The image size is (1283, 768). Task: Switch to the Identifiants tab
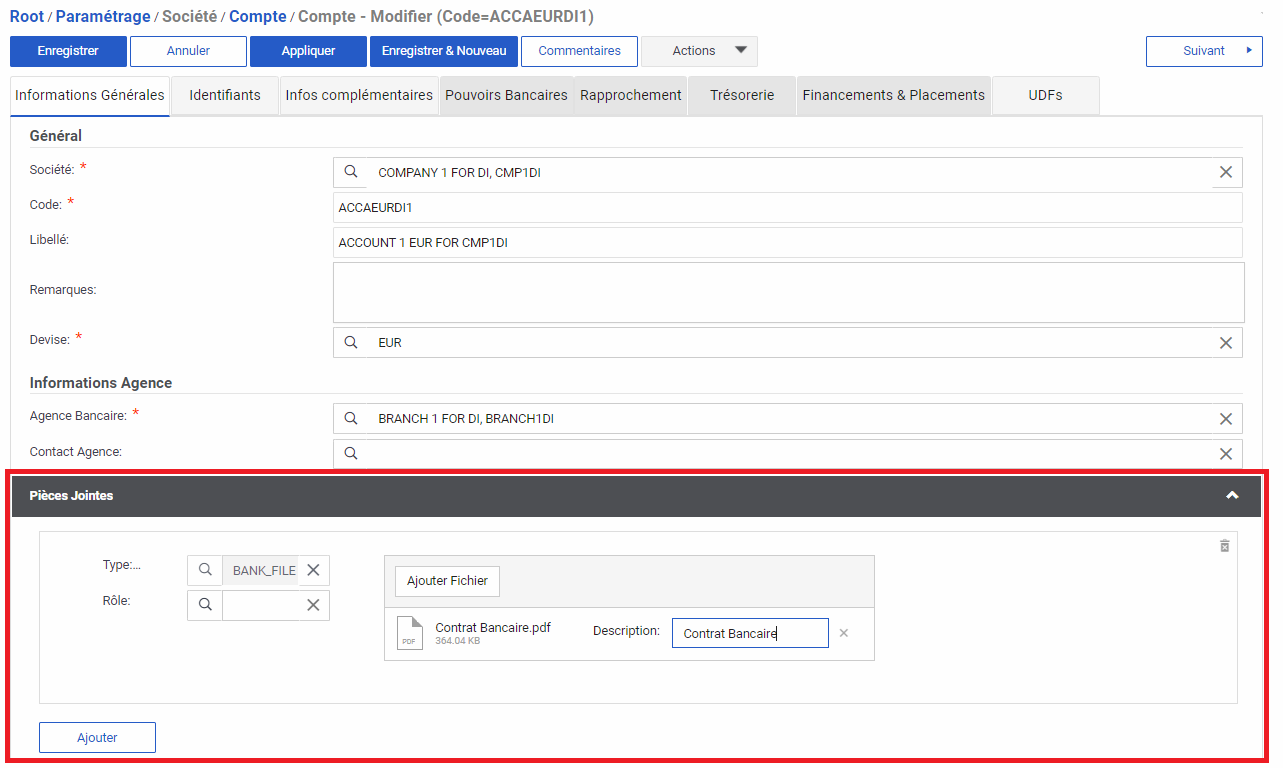(225, 95)
